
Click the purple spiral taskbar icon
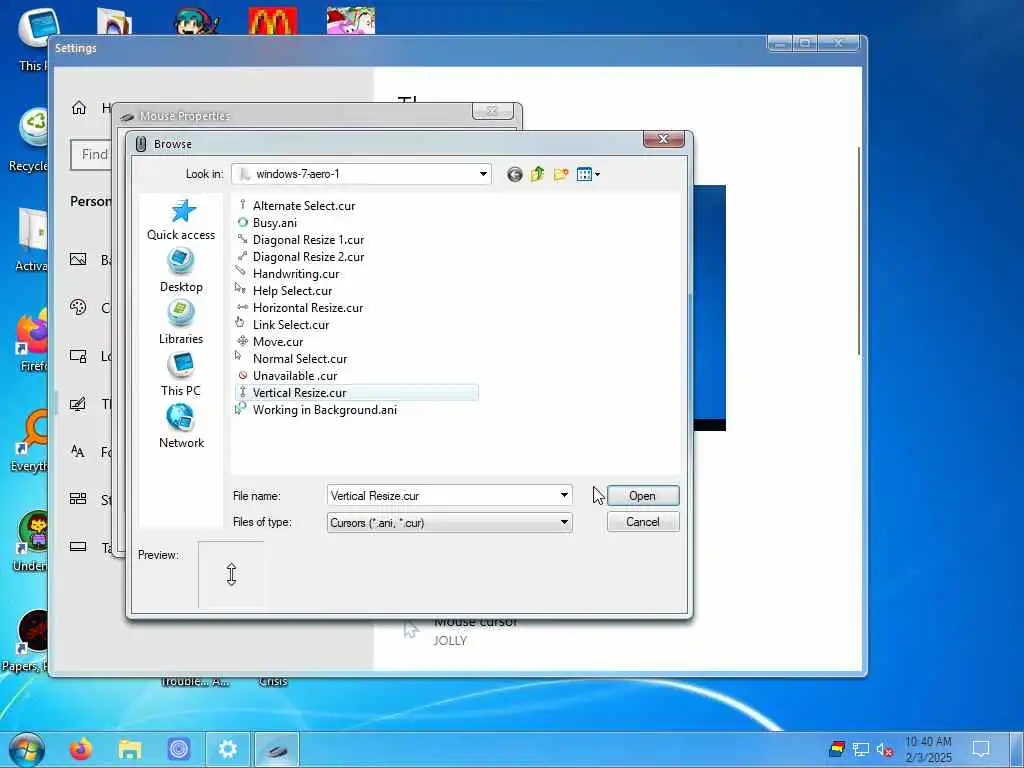pos(179,749)
